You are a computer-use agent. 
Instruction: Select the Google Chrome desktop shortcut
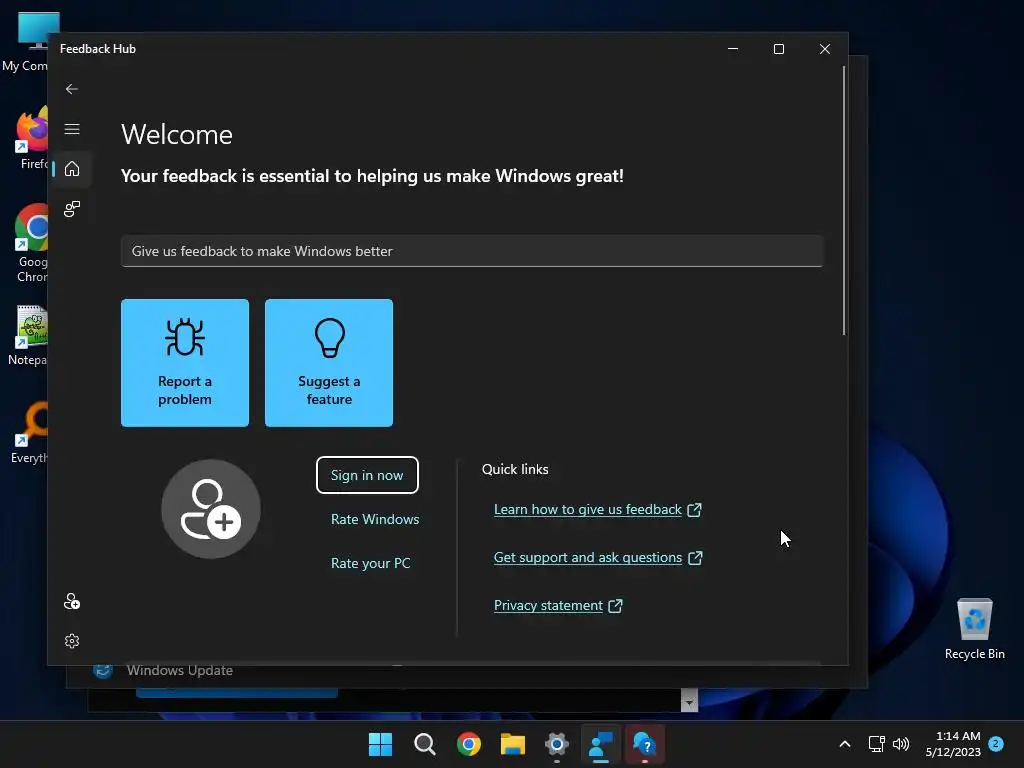(x=29, y=244)
